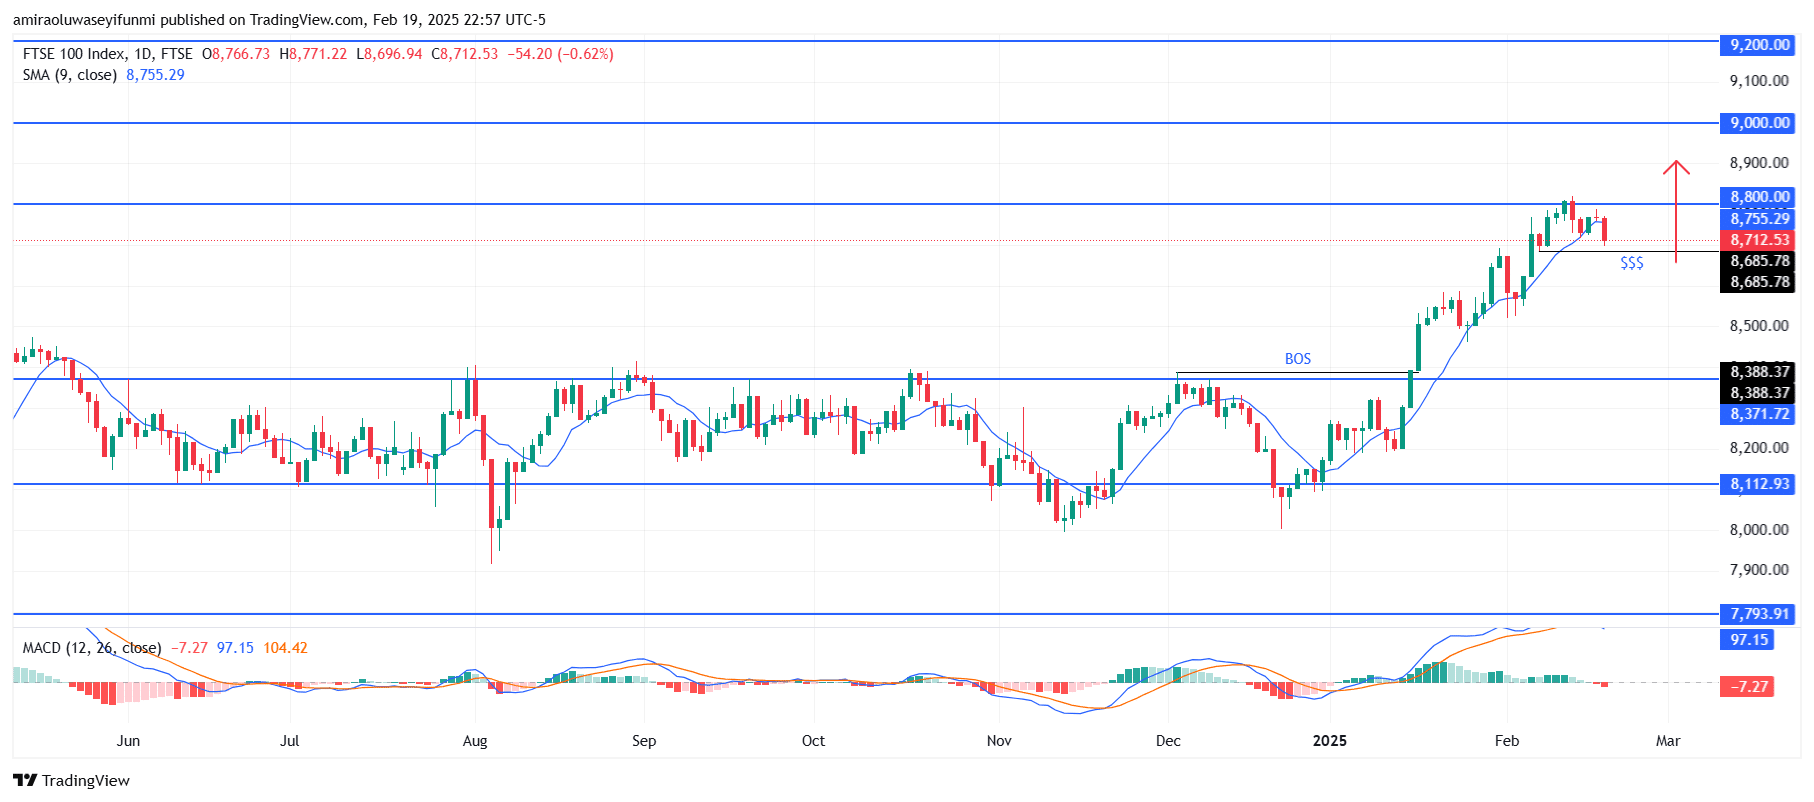Click the 97.15 MACD value label
This screenshot has width=1814, height=802.
point(1748,640)
